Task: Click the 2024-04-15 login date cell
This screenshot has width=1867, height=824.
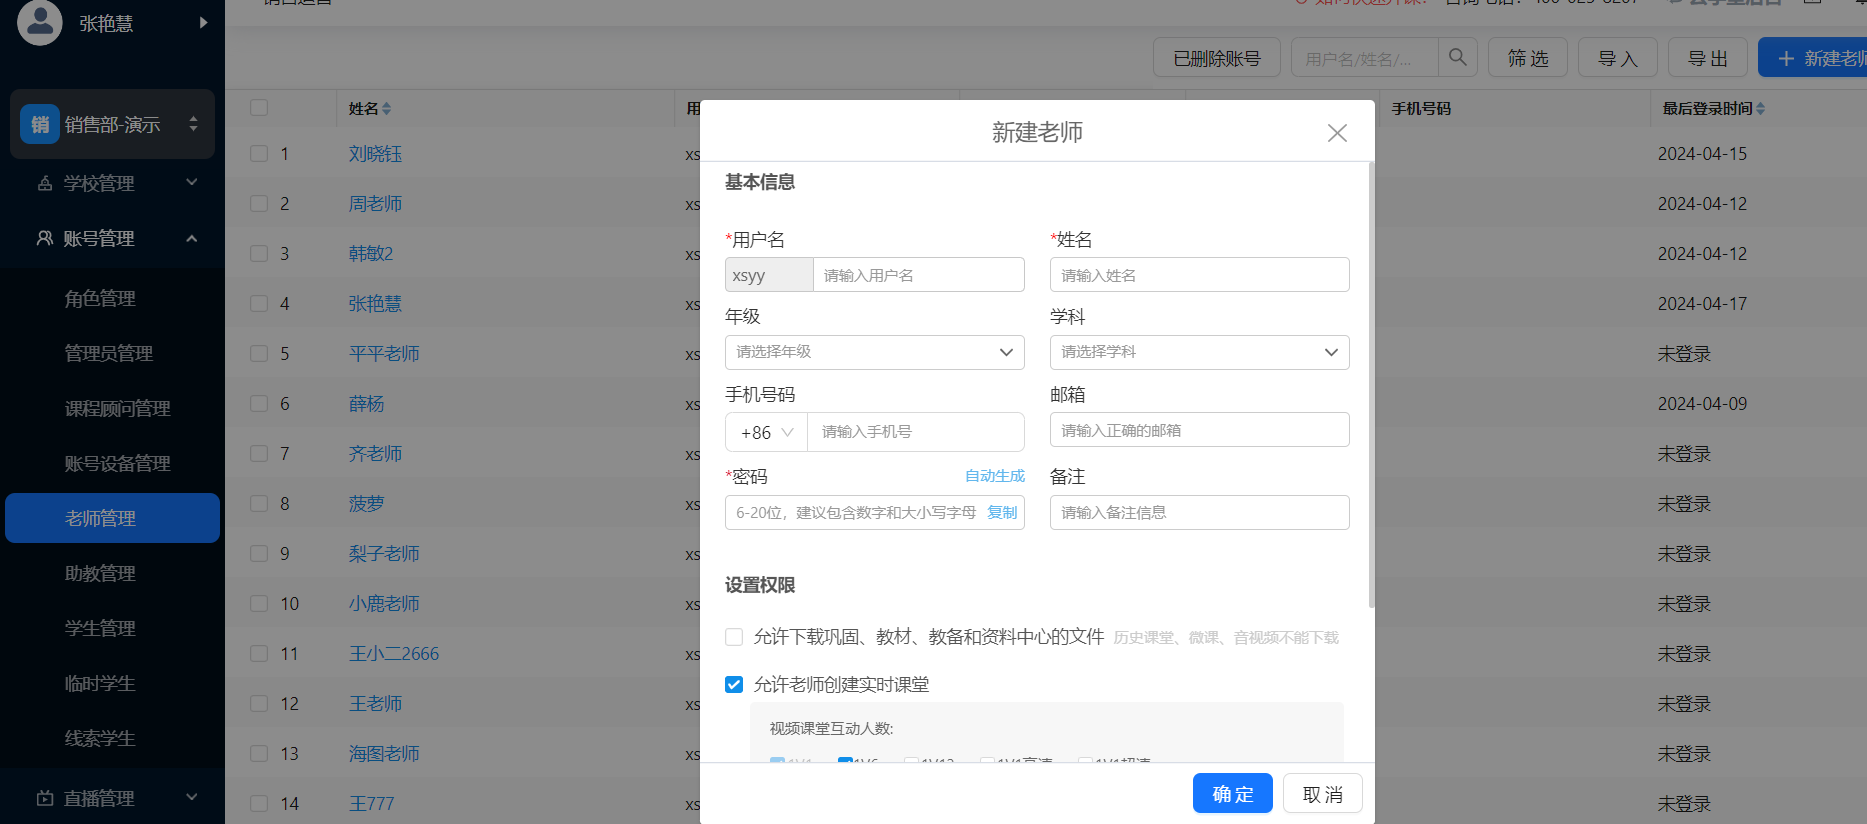Action: click(x=1702, y=154)
